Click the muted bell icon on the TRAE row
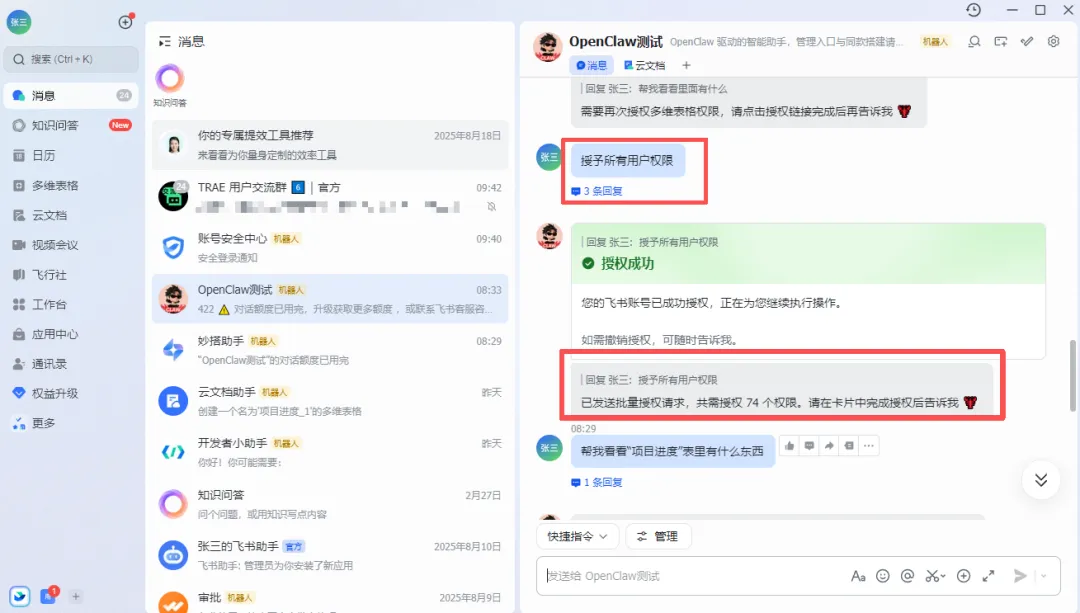1080x613 pixels. coord(492,207)
